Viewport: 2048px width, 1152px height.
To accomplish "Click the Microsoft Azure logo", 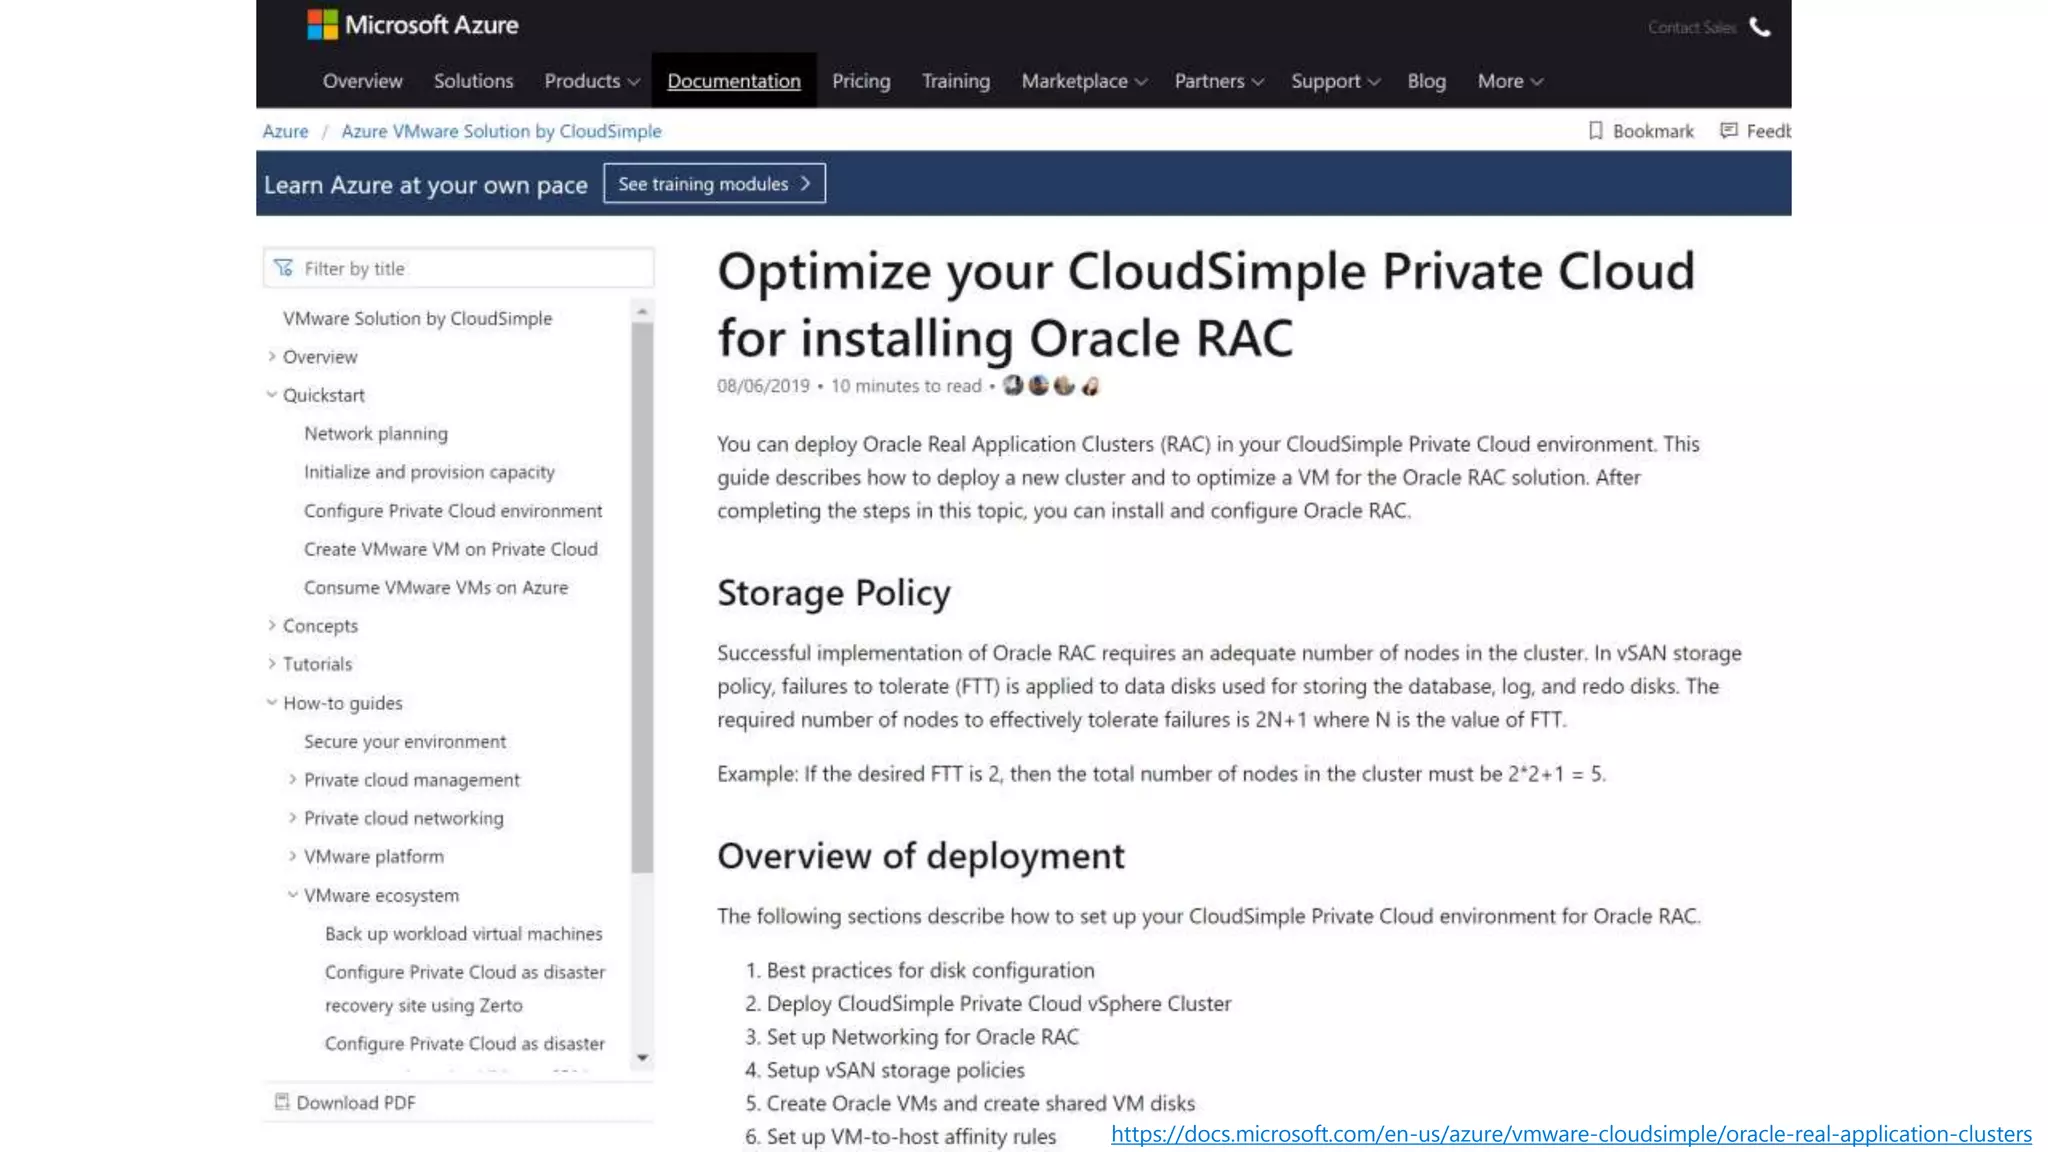I will pyautogui.click(x=412, y=25).
